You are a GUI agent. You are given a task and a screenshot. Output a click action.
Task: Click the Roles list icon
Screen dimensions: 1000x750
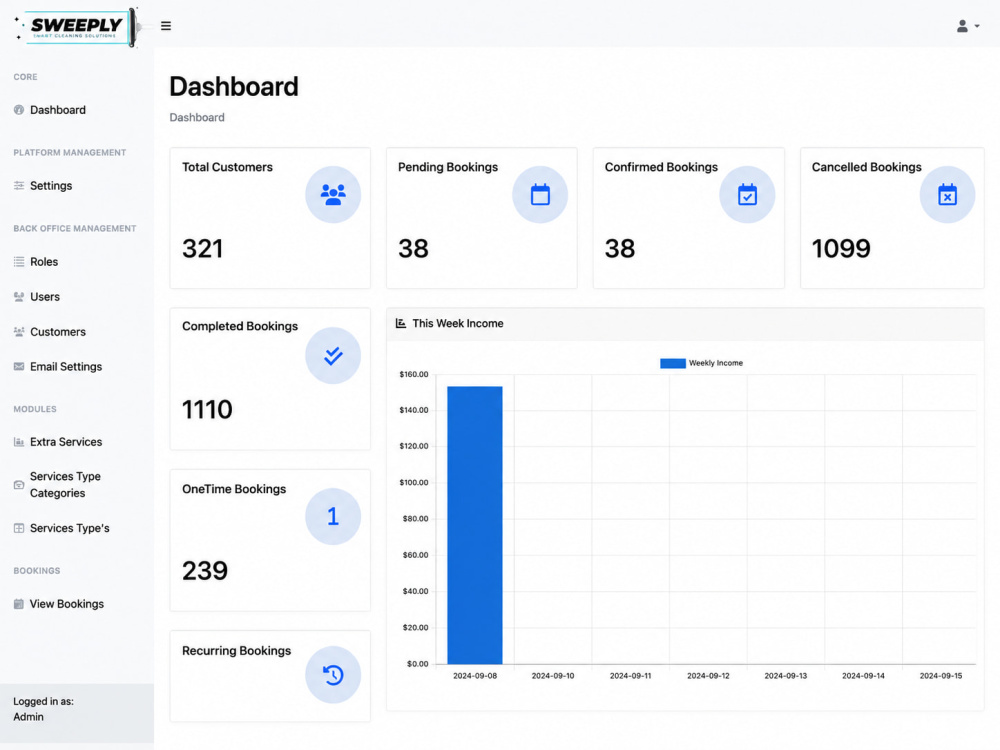pyautogui.click(x=18, y=261)
